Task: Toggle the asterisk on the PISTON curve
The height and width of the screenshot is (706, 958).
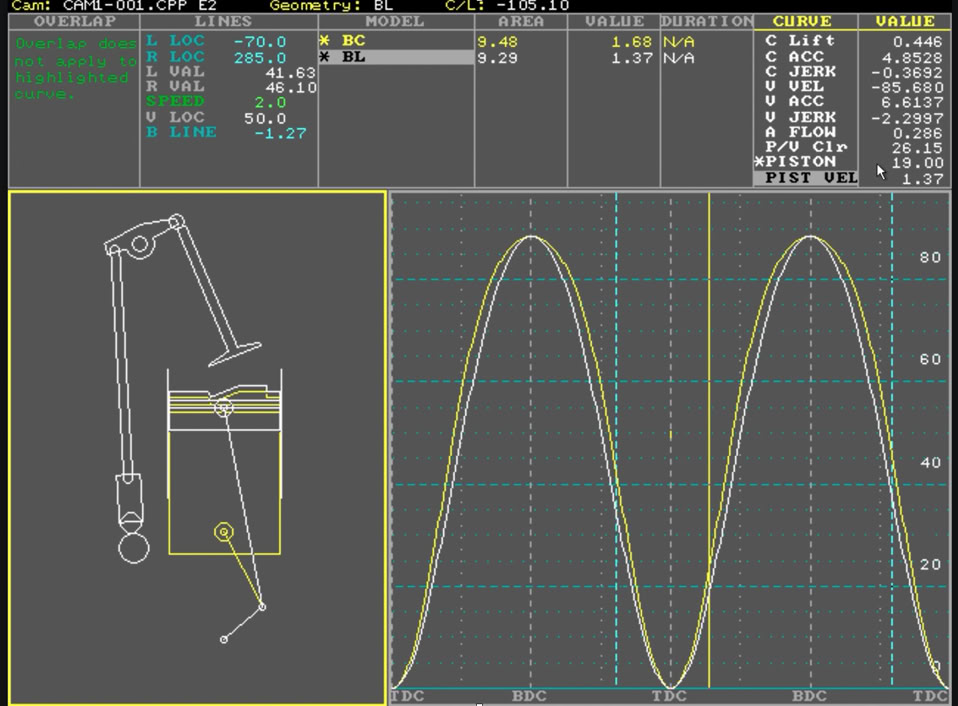Action: click(760, 162)
